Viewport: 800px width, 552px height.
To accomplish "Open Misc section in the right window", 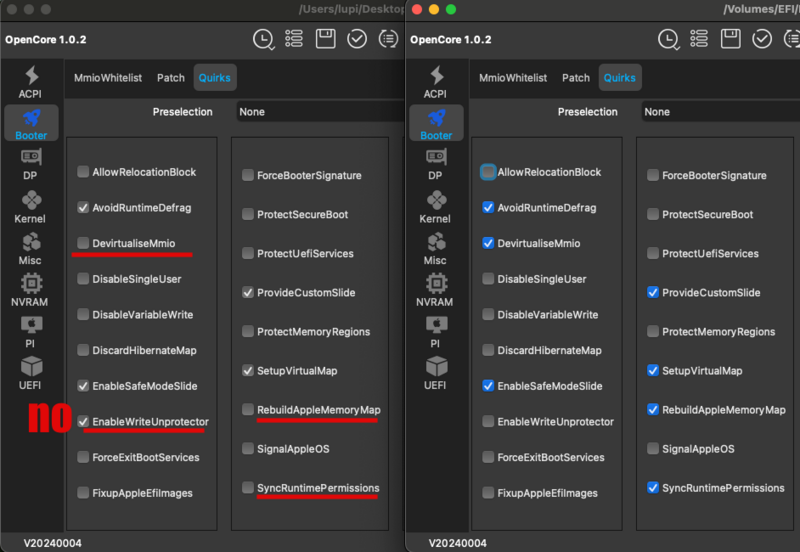I will (x=435, y=248).
